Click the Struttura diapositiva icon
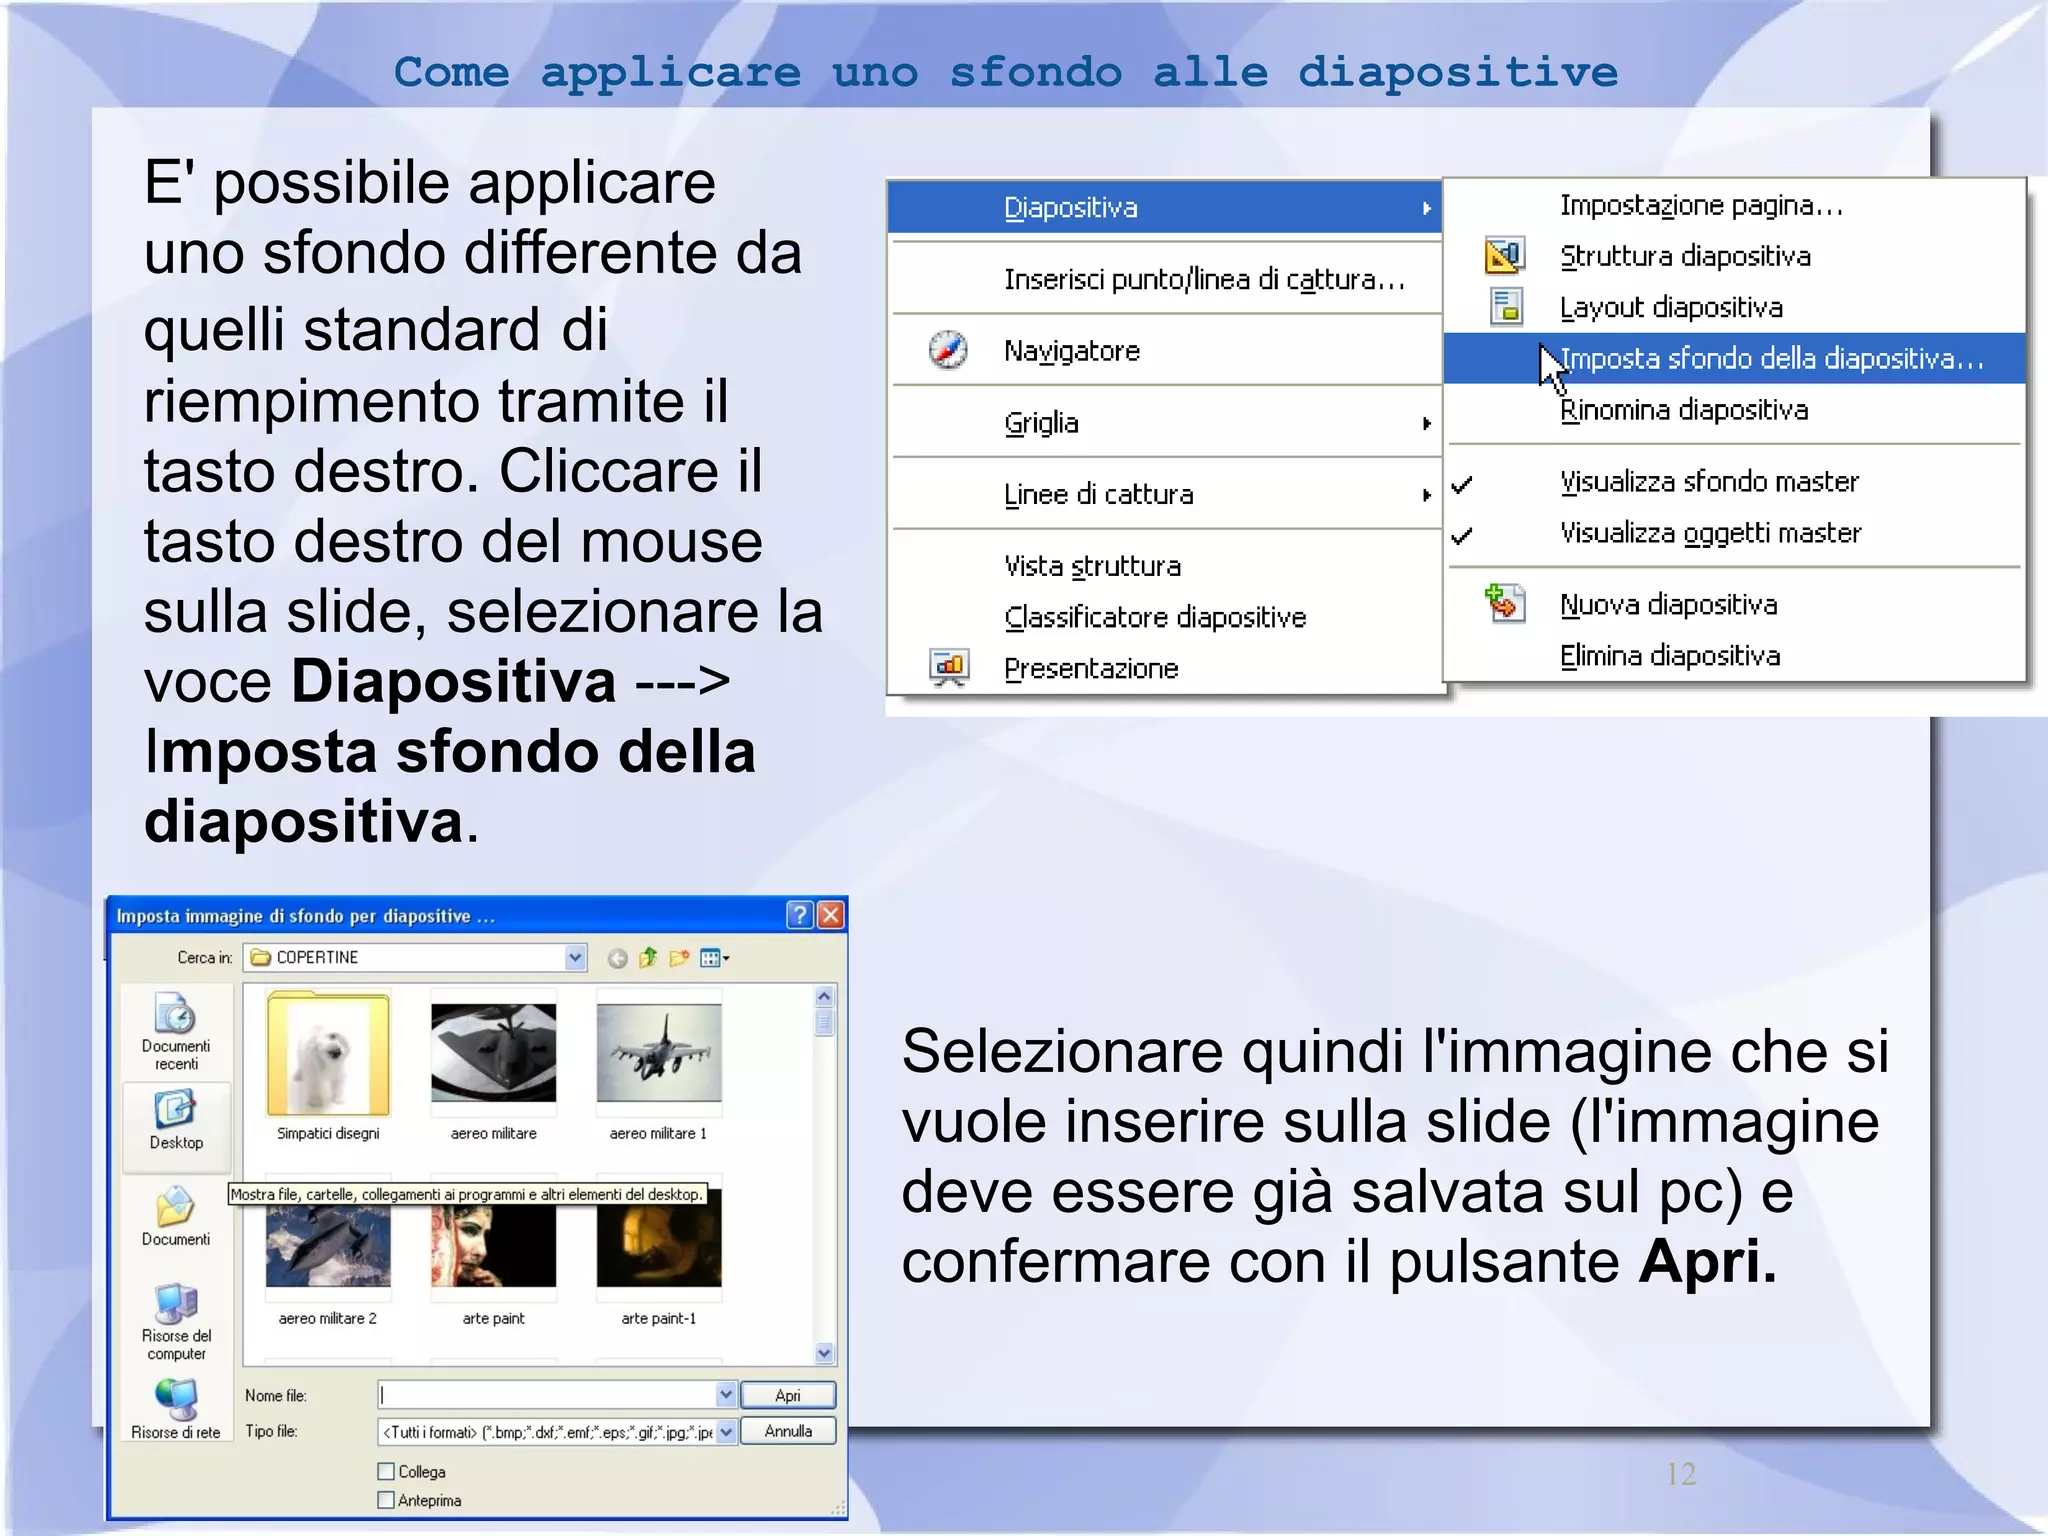 [1504, 256]
